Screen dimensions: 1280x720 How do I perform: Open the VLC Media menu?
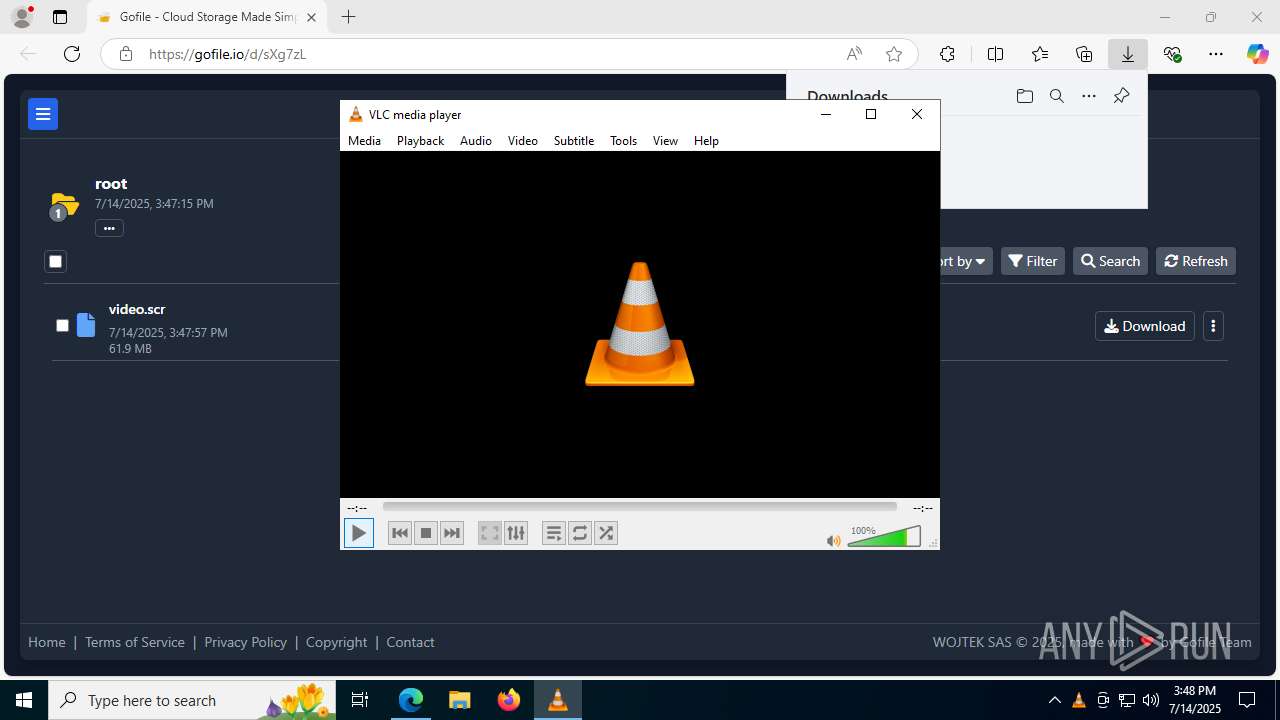(x=364, y=141)
